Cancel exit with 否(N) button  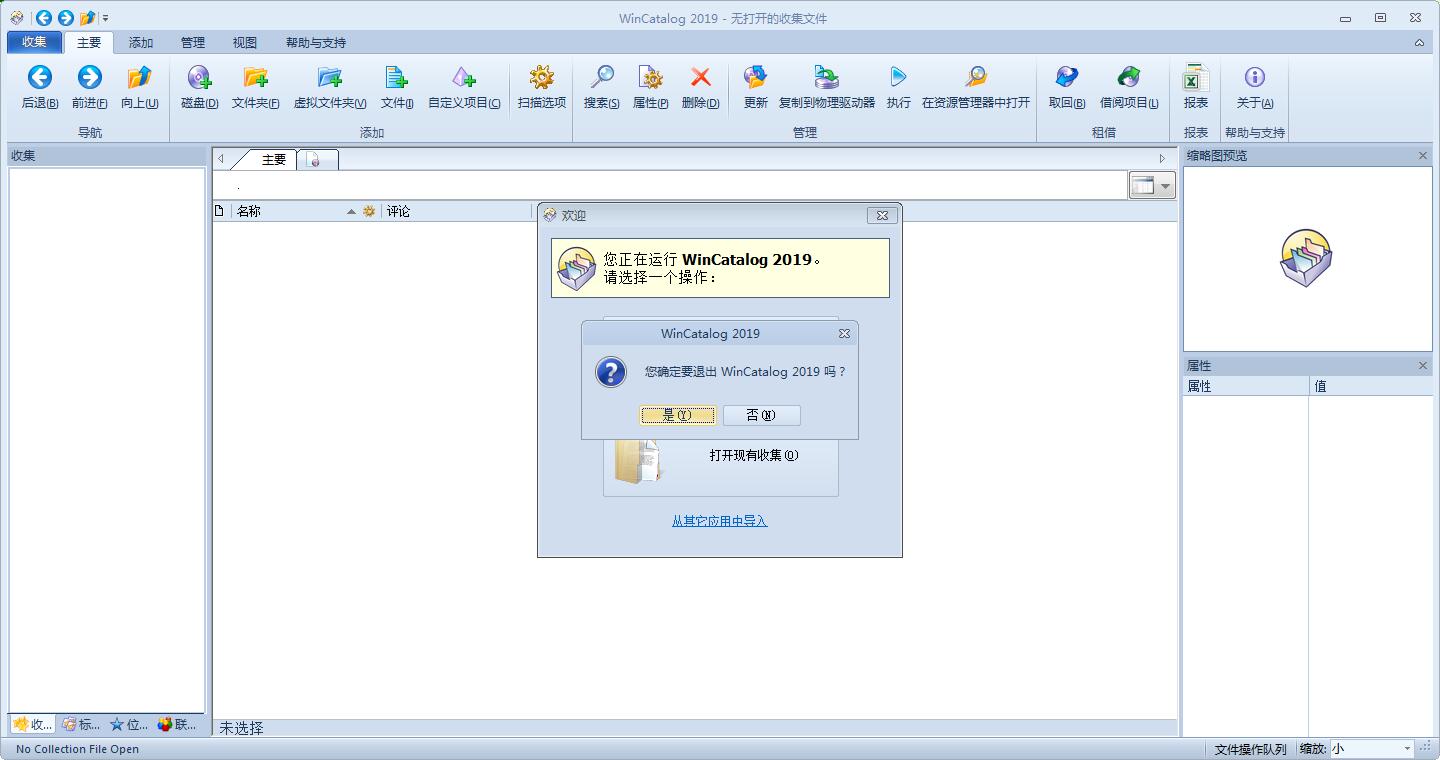tap(762, 415)
